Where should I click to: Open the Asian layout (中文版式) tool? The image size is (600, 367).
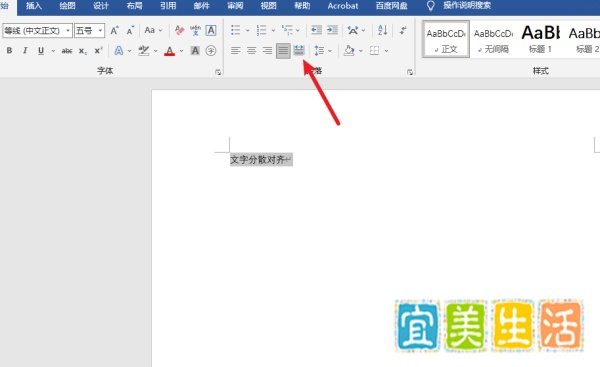pyautogui.click(x=353, y=30)
